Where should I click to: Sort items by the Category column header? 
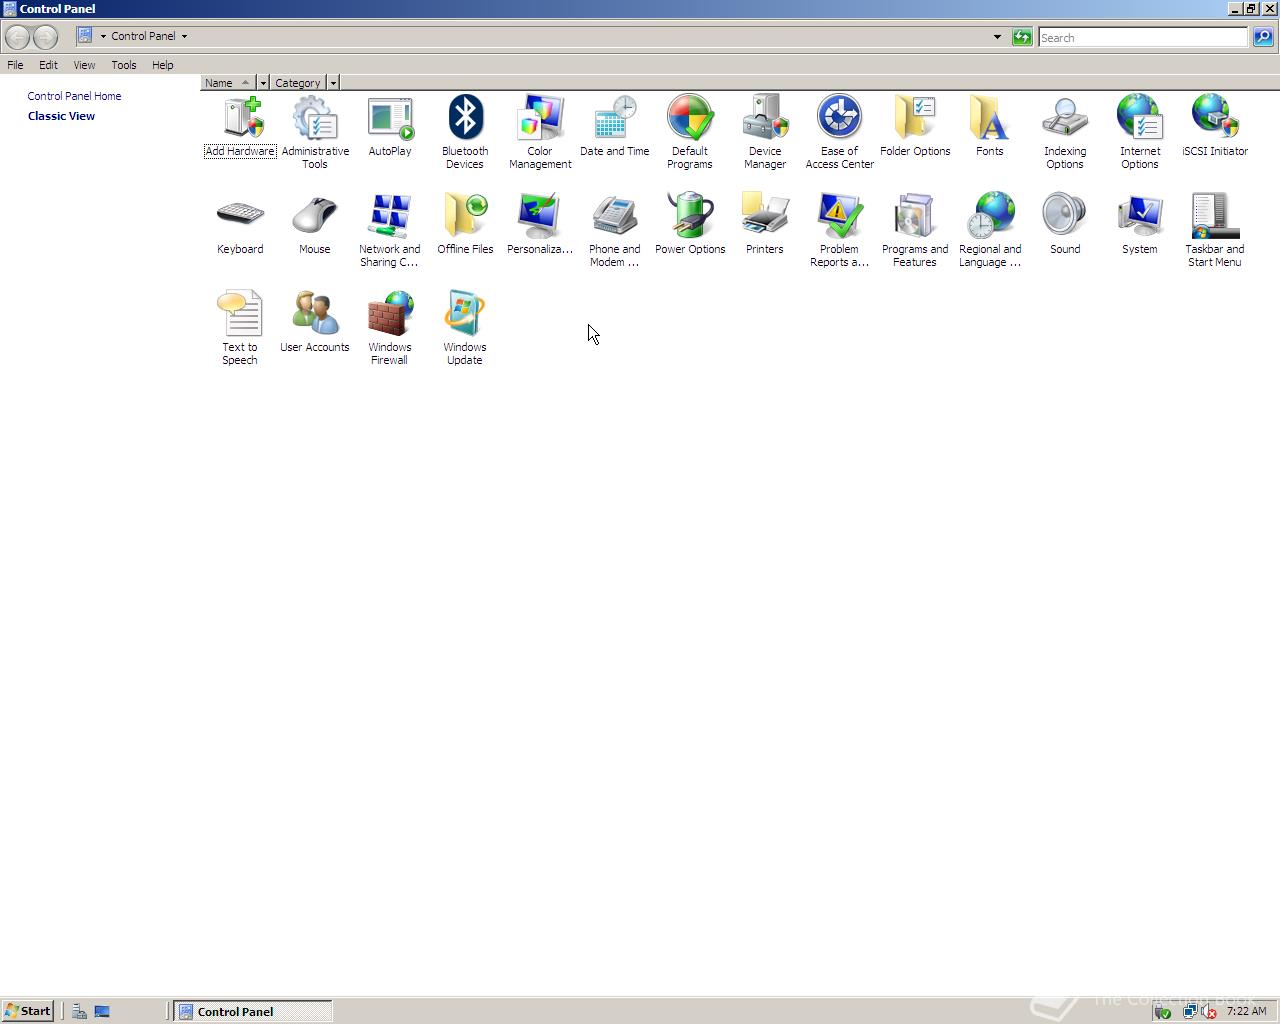pos(298,83)
